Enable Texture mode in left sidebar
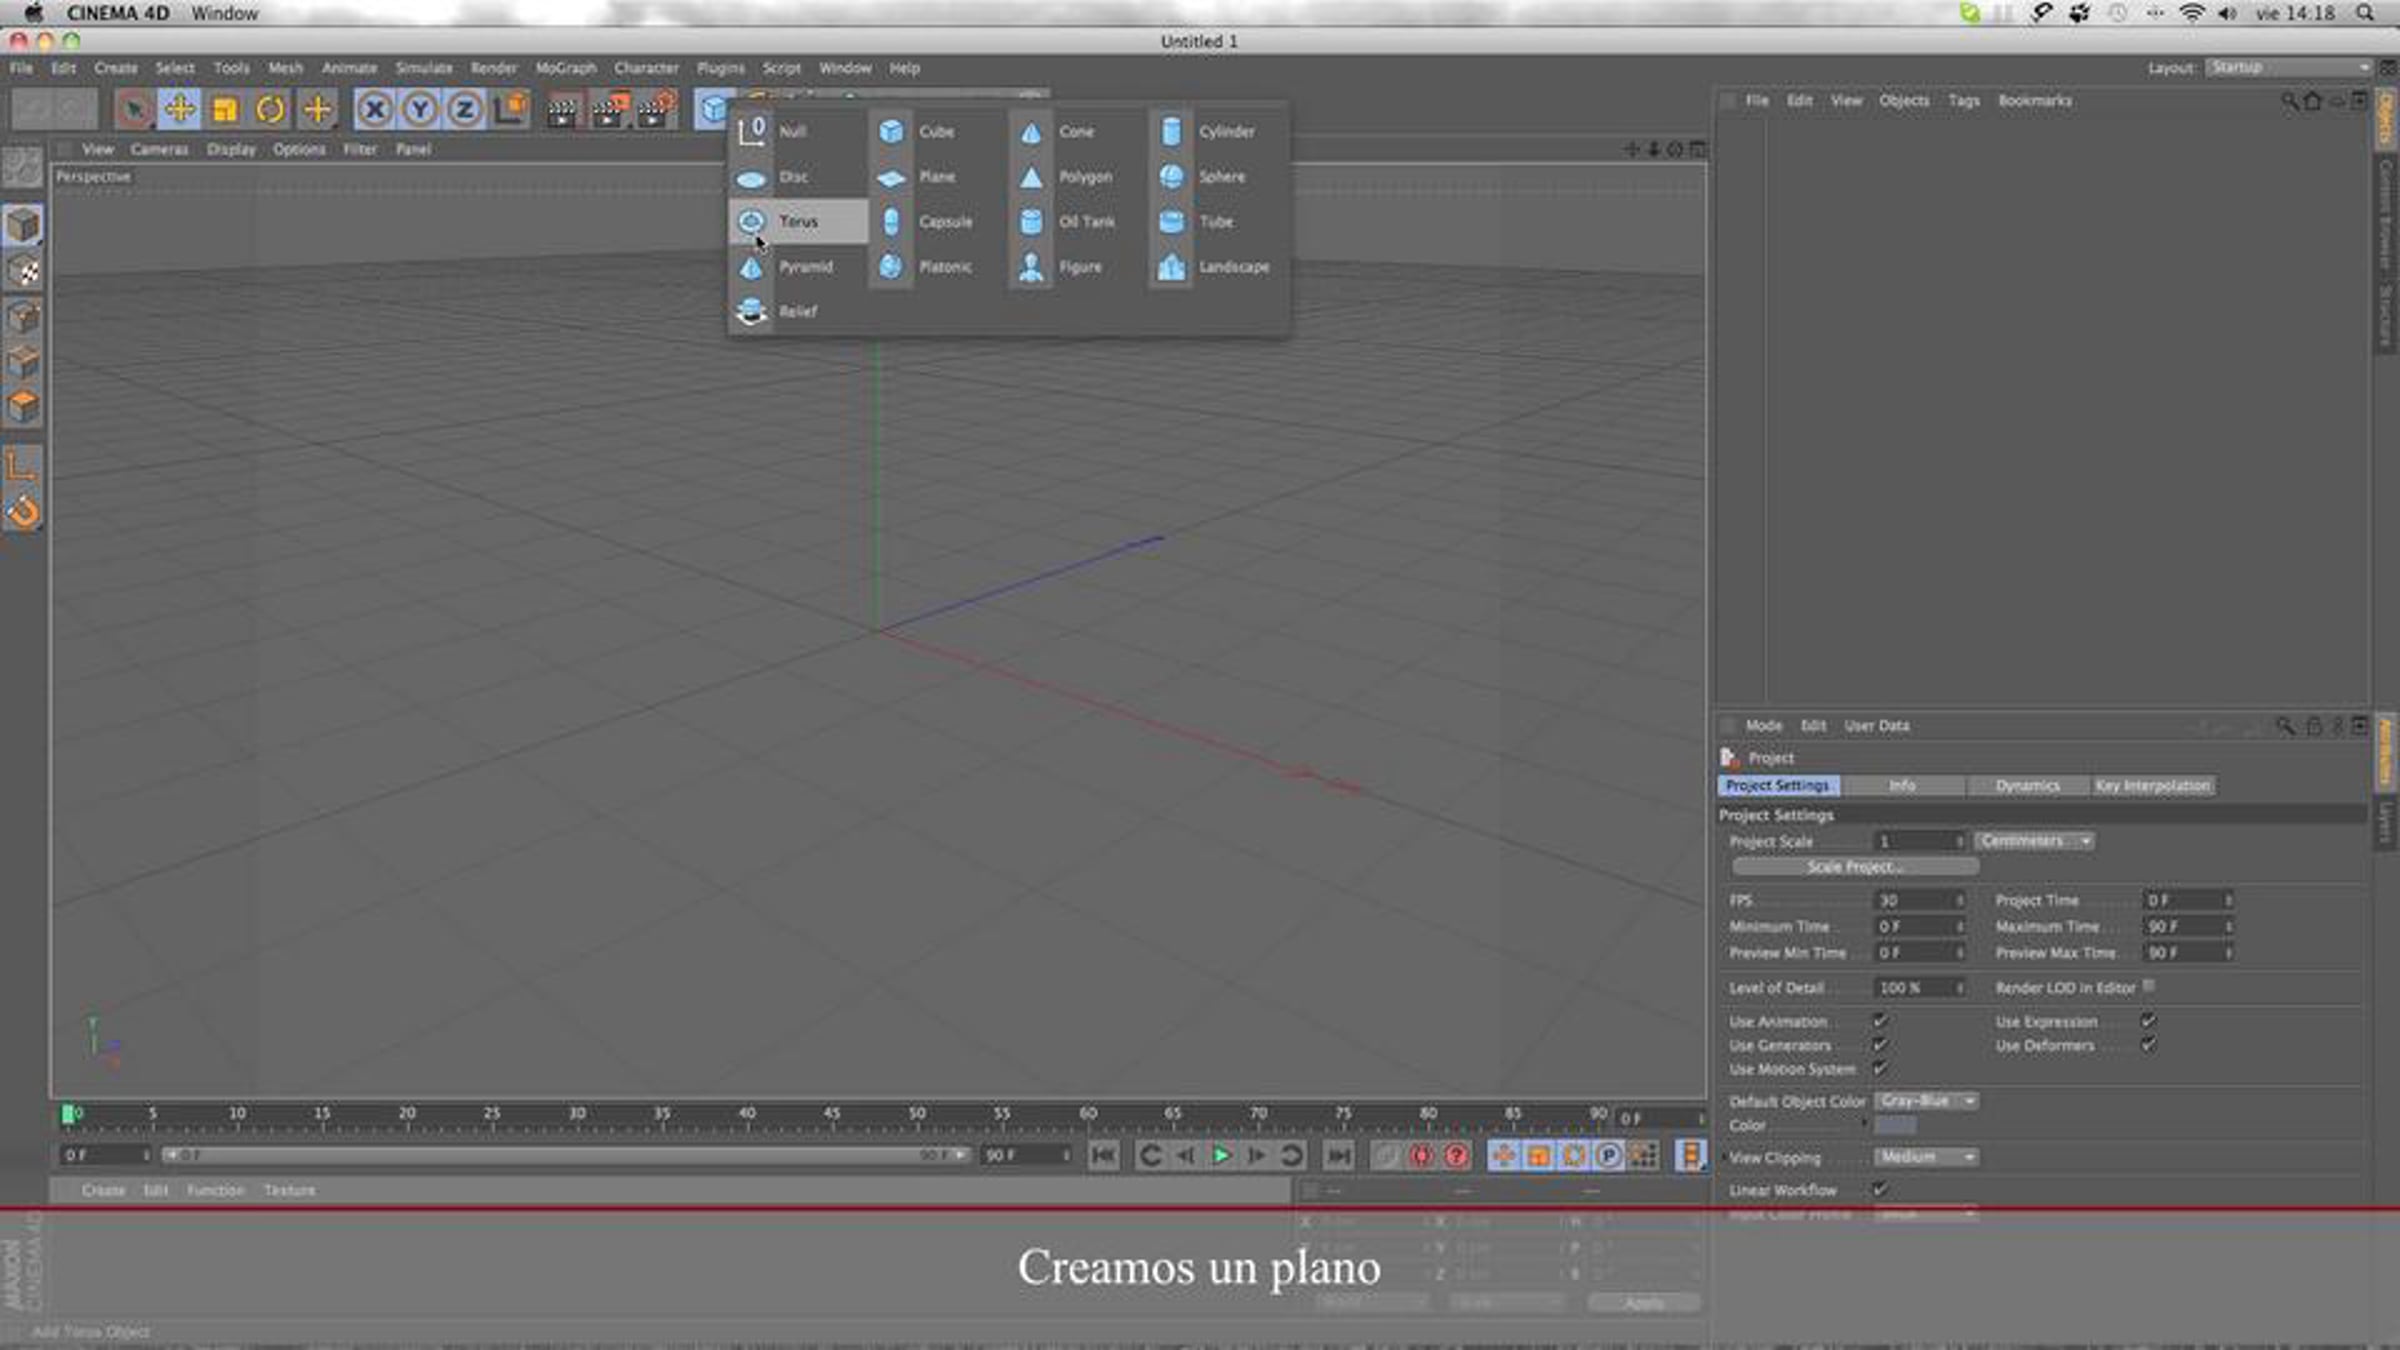Screen dimensions: 2400x1350 (x=22, y=271)
